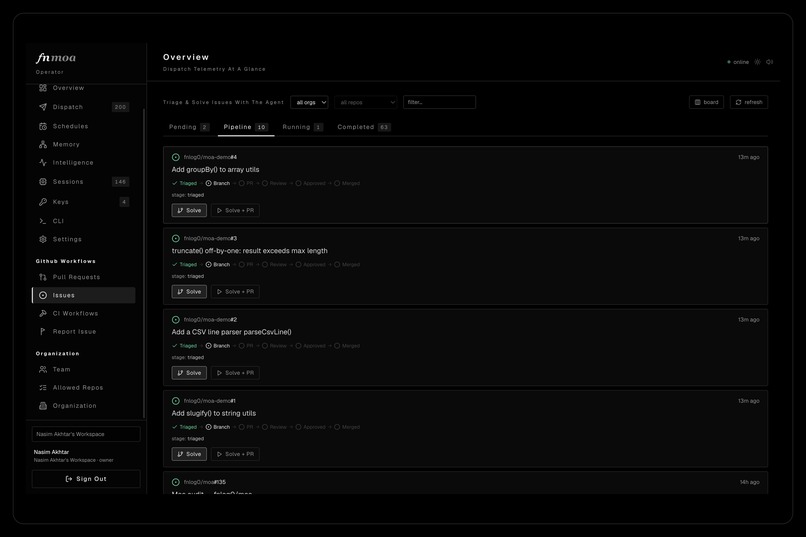The height and width of the screenshot is (537, 806).
Task: Click the online status indicator
Action: (738, 62)
